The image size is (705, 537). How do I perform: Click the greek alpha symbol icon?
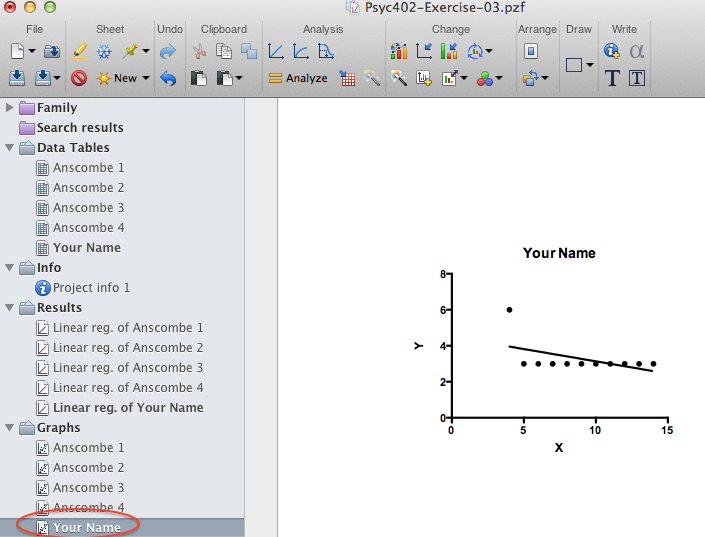point(637,51)
